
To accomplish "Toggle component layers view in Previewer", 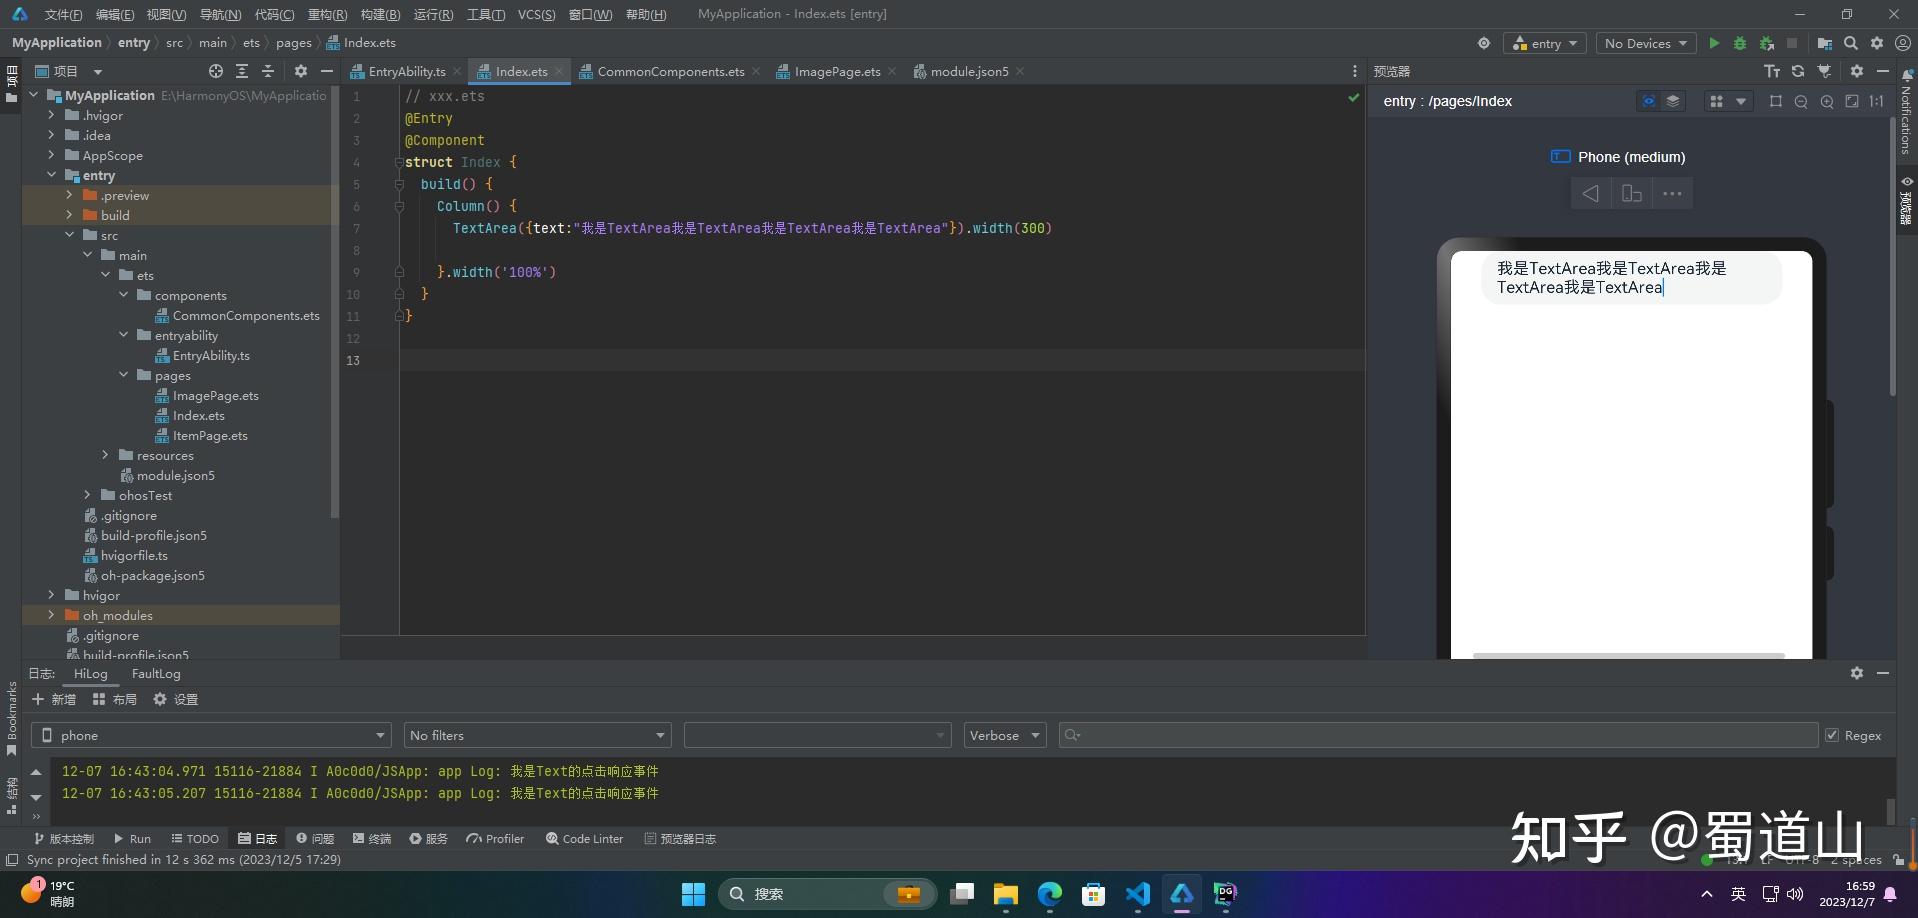I will tap(1673, 101).
